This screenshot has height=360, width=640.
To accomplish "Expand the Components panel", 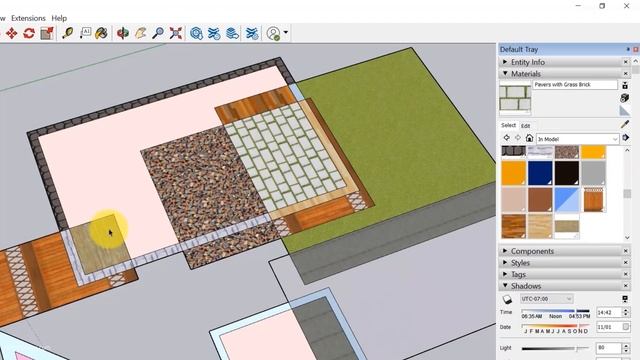I will coord(505,251).
